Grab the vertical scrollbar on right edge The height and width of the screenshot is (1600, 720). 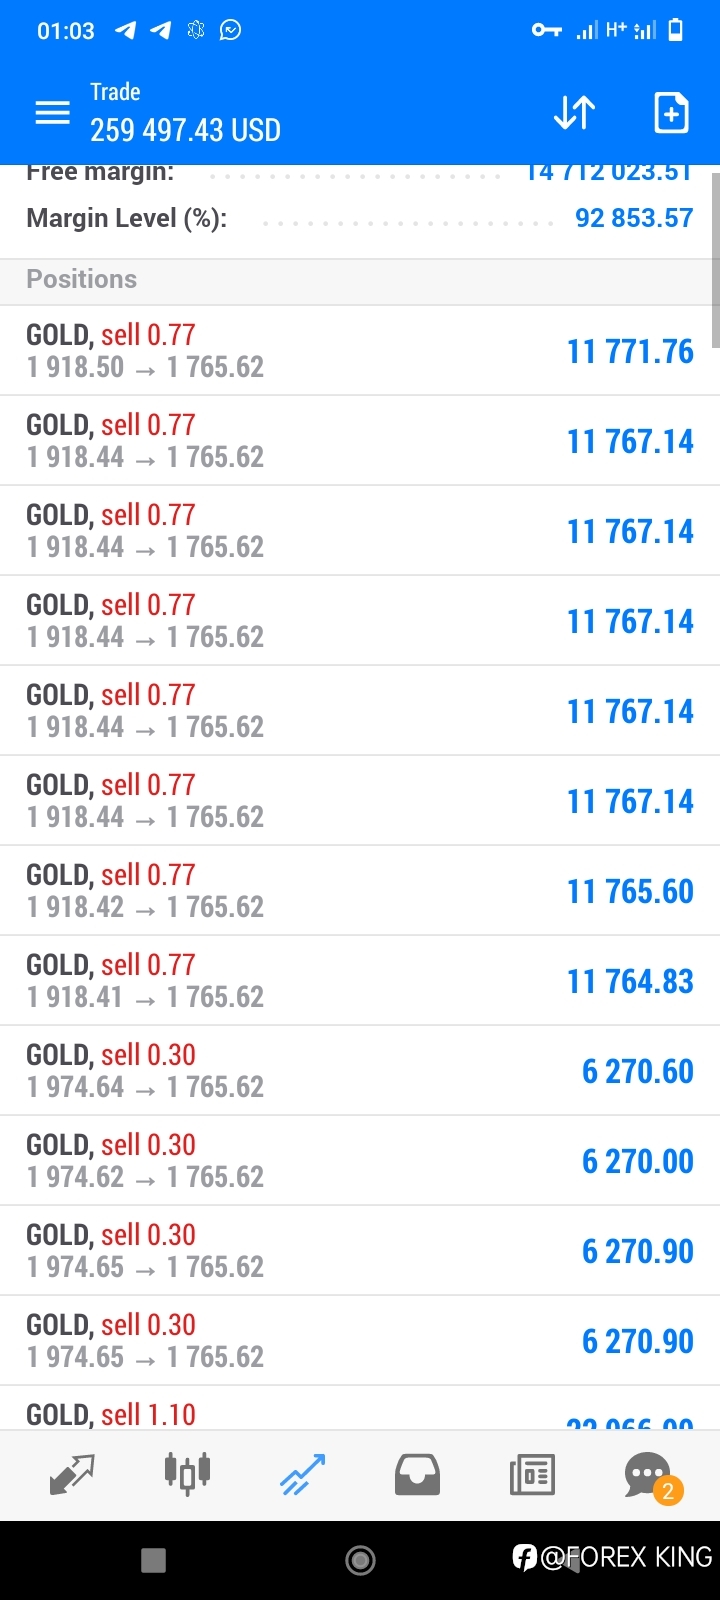click(714, 260)
